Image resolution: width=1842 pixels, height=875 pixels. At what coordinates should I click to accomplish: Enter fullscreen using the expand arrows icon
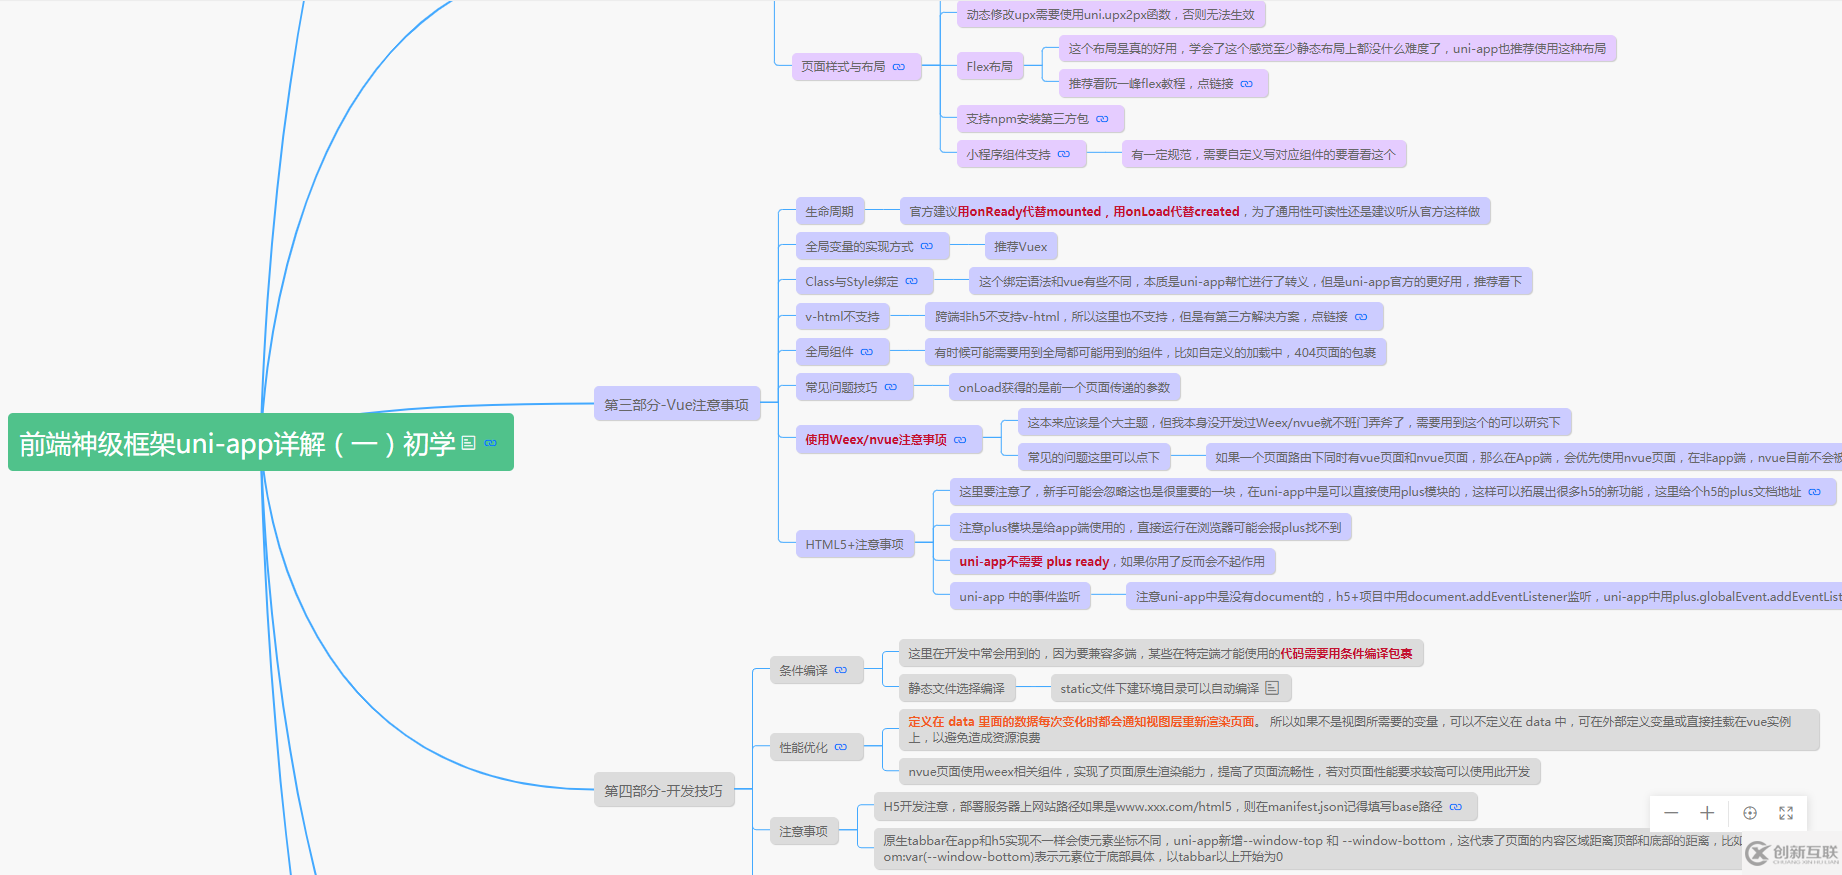[x=1786, y=813]
